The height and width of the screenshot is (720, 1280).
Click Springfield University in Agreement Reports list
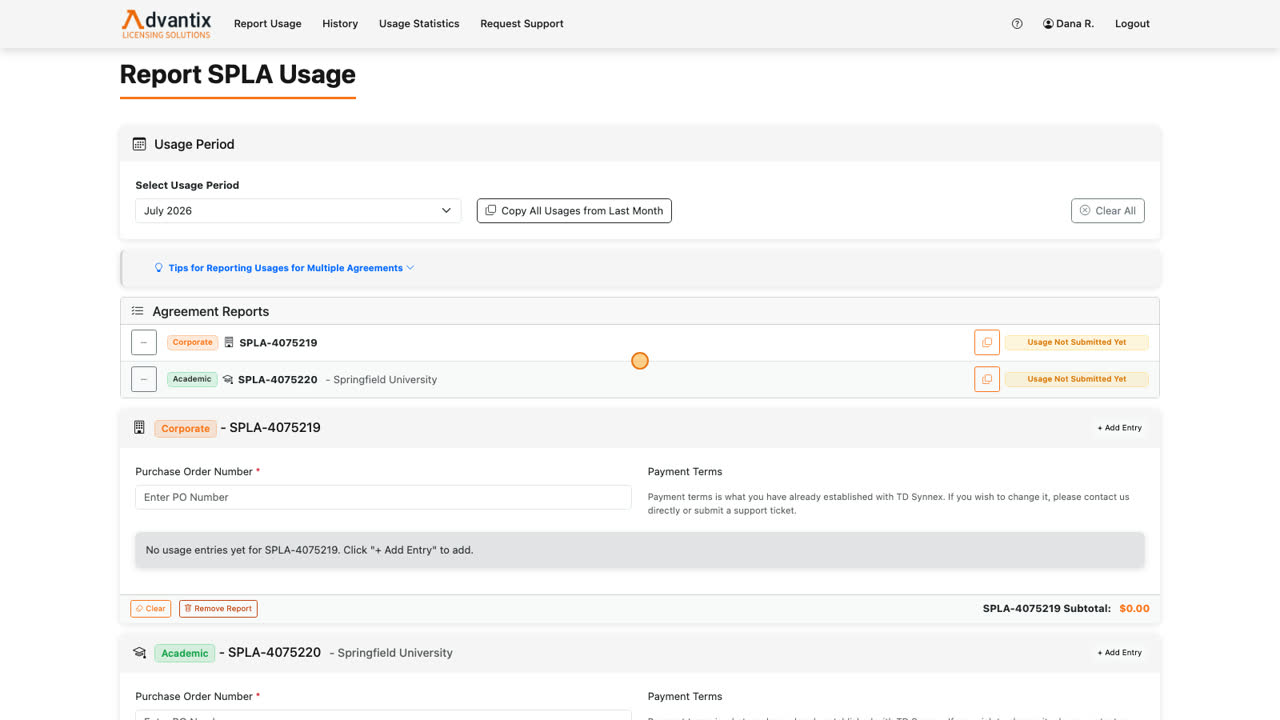click(x=385, y=380)
